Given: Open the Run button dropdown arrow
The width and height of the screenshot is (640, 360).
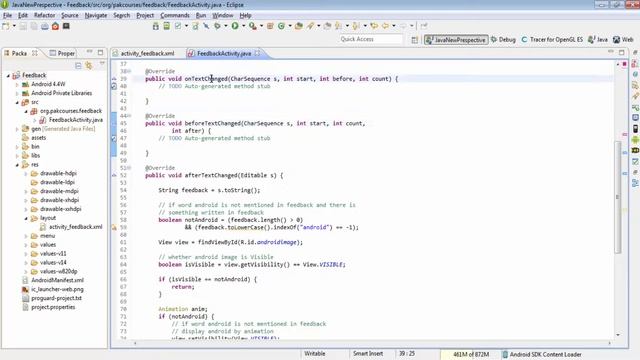Looking at the screenshot, I should 244,26.
